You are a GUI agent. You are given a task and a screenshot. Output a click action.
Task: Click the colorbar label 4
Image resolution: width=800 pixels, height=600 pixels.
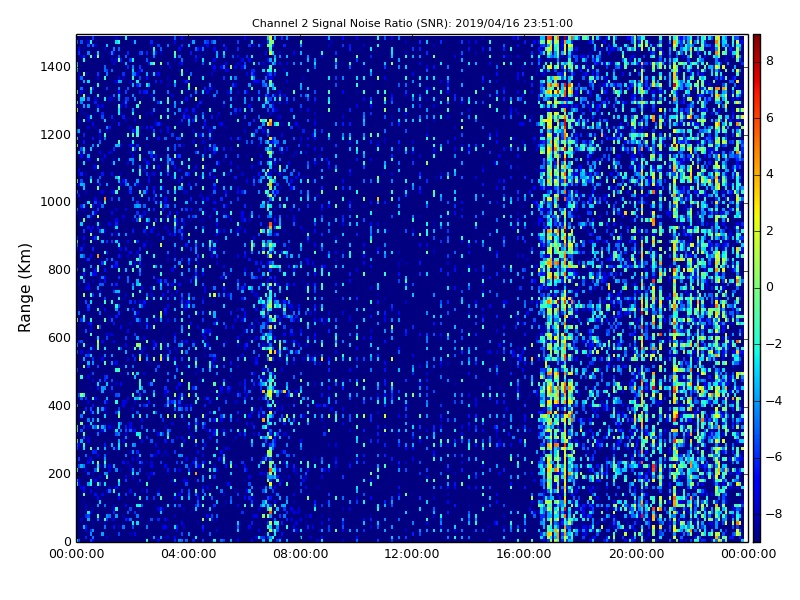point(770,174)
